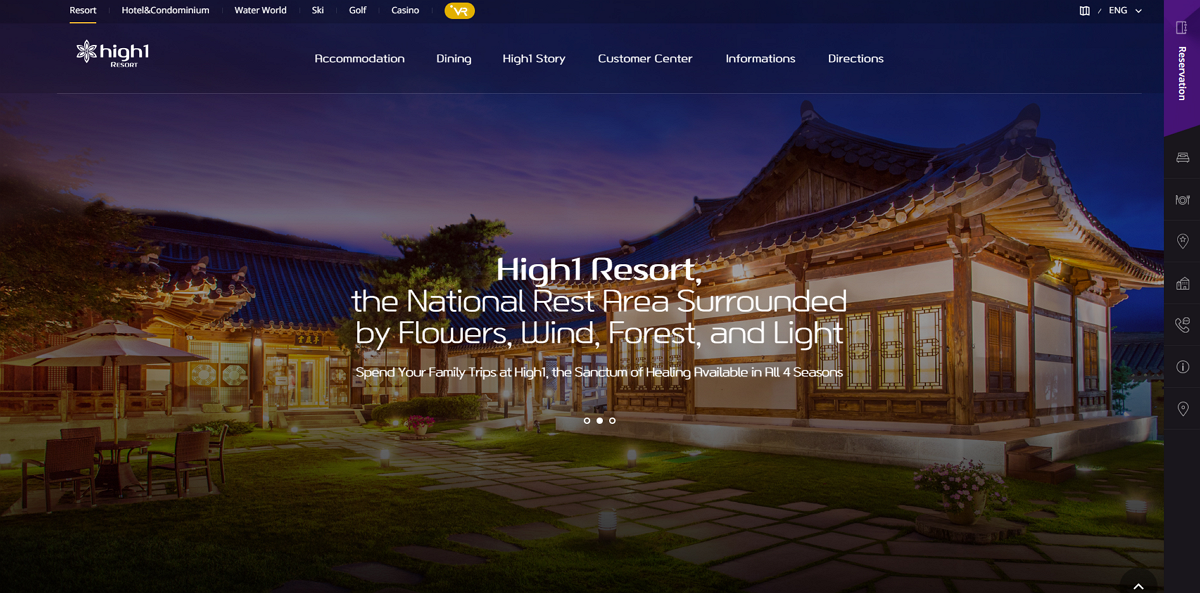This screenshot has height=593, width=1200.
Task: Open the dining fork-and-plate sidebar icon
Action: coord(1182,199)
